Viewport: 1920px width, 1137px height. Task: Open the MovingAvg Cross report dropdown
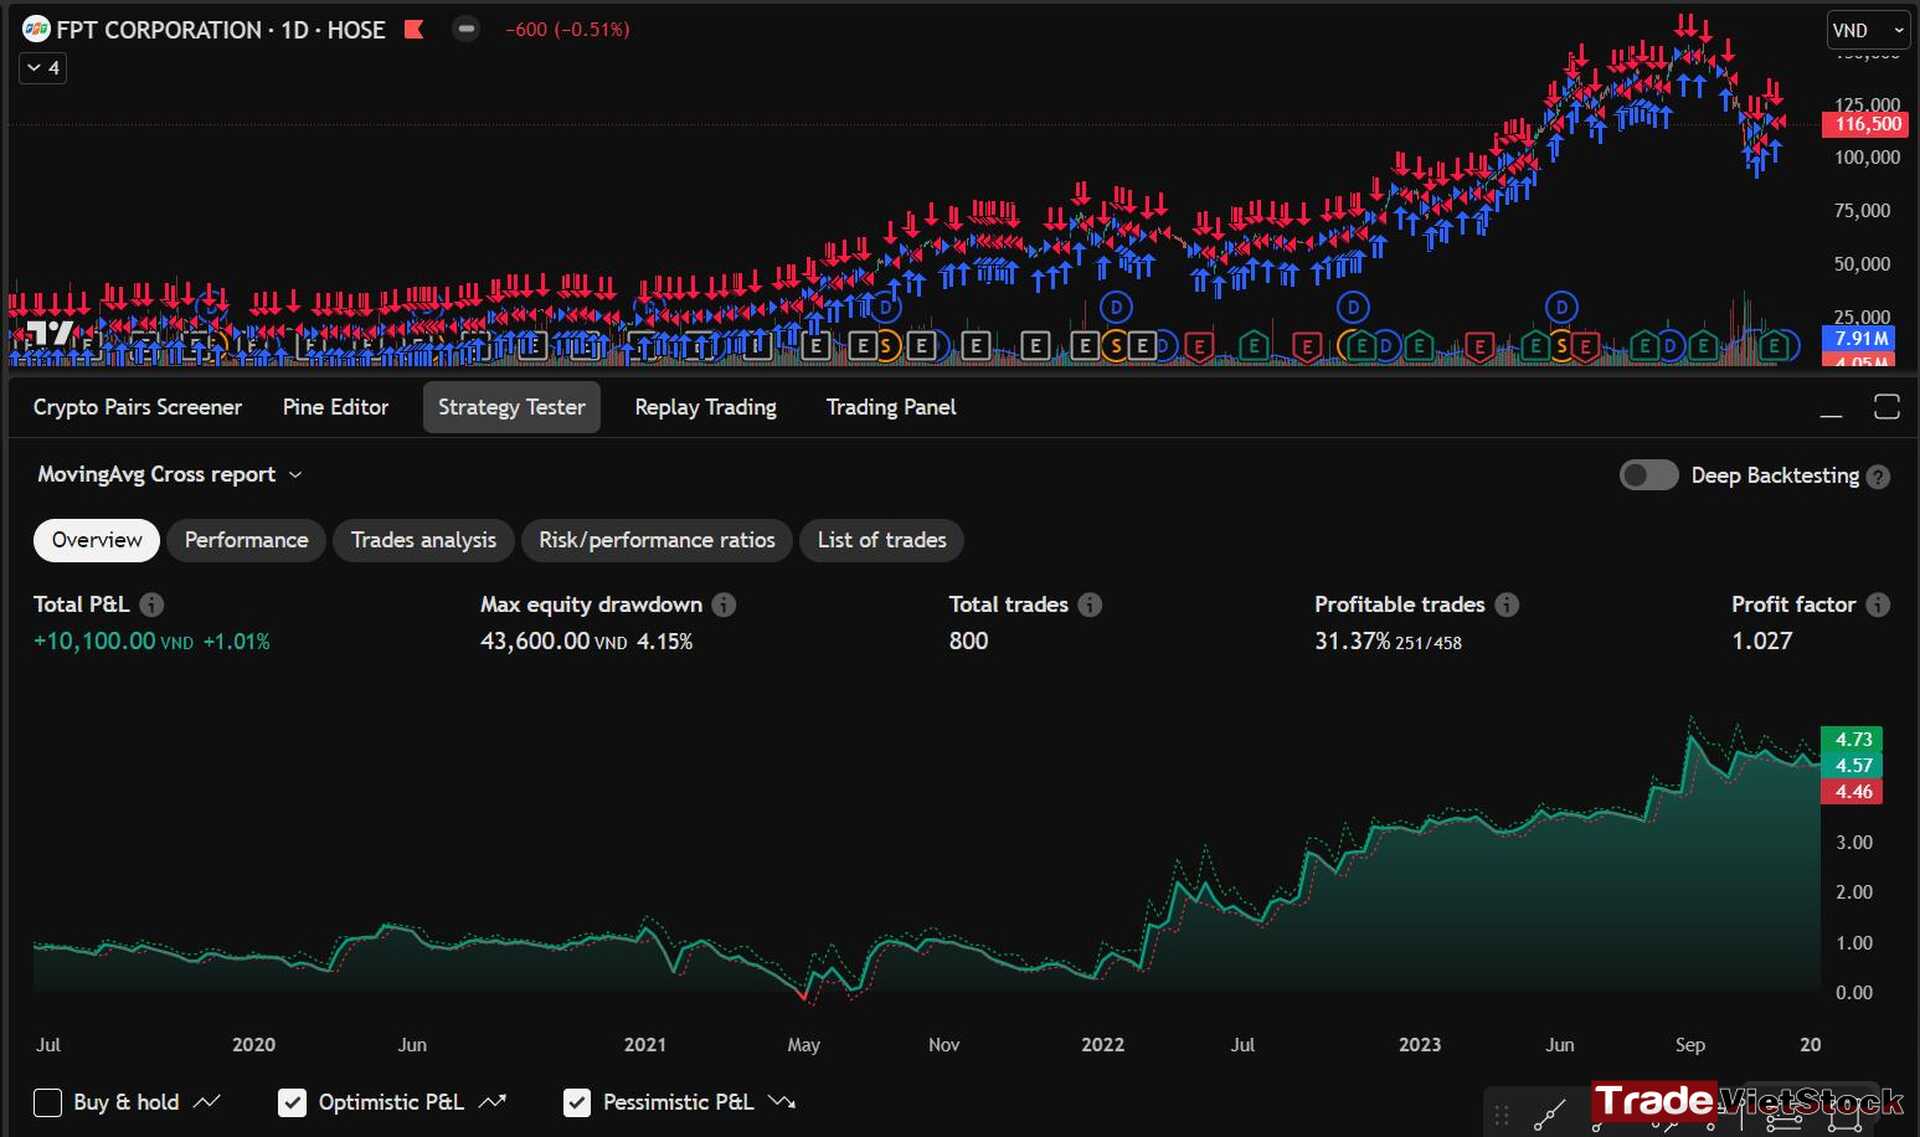pos(169,474)
